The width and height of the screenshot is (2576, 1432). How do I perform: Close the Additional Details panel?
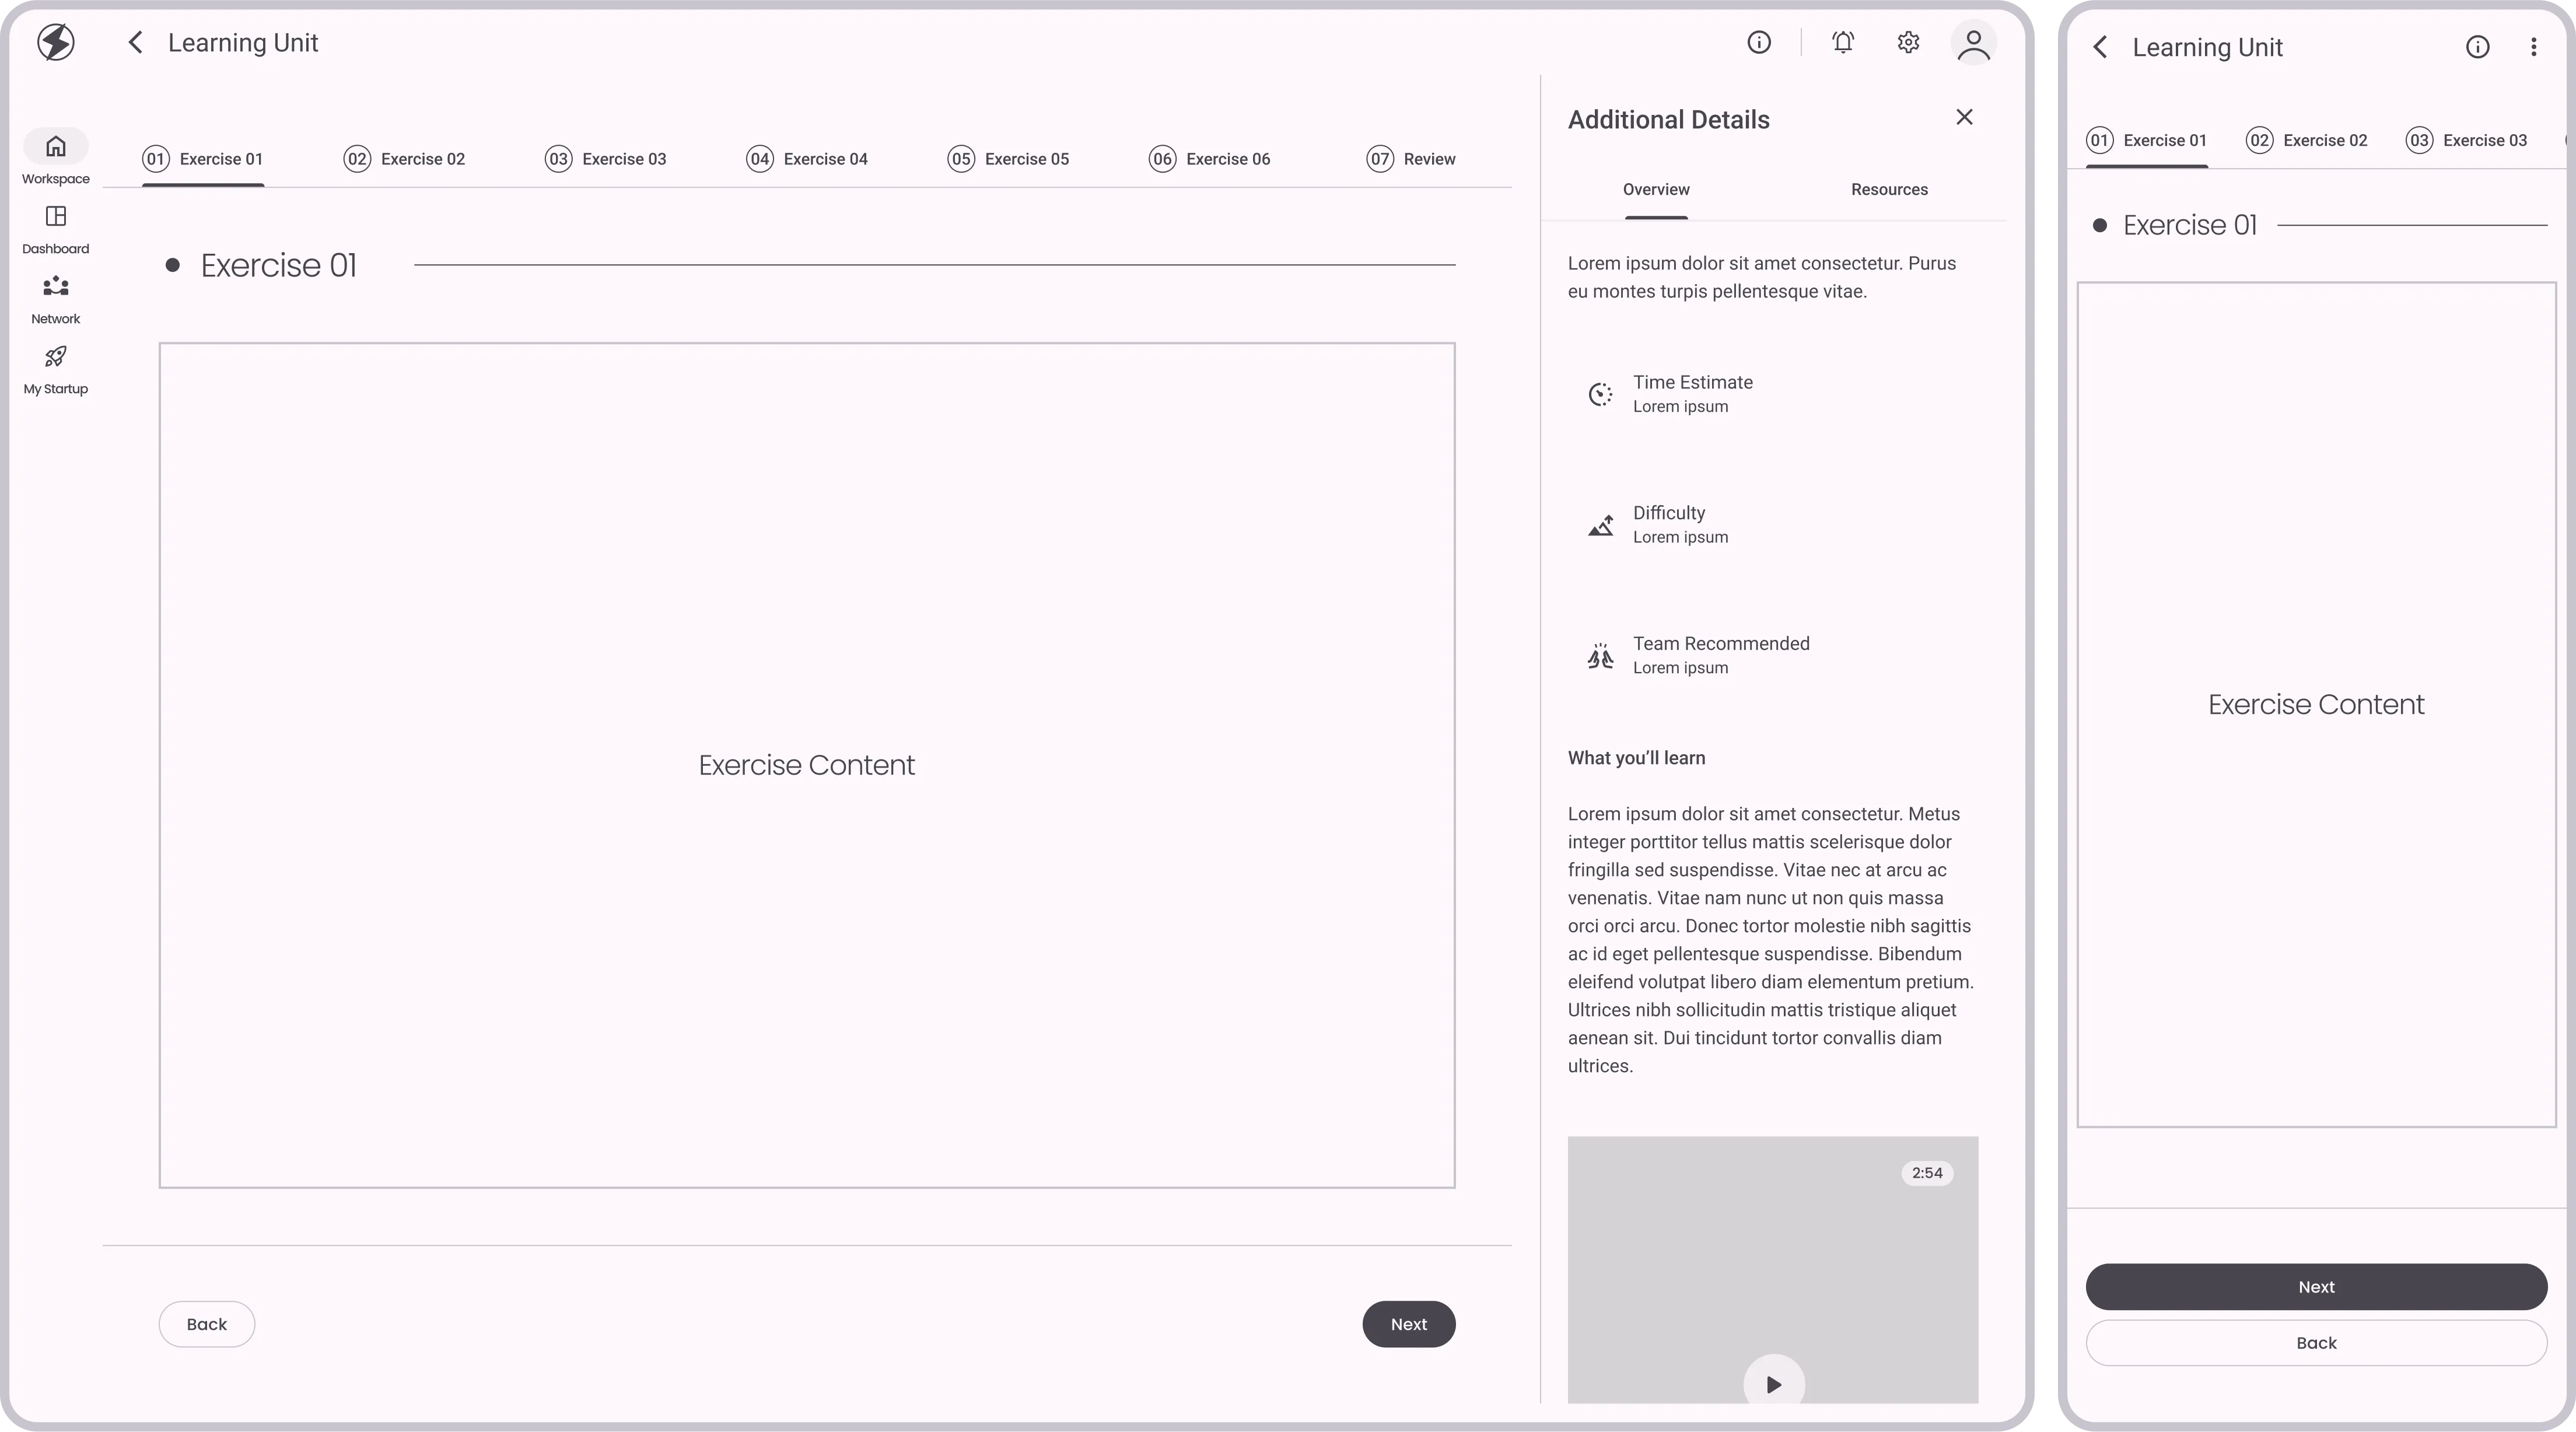tap(1963, 117)
